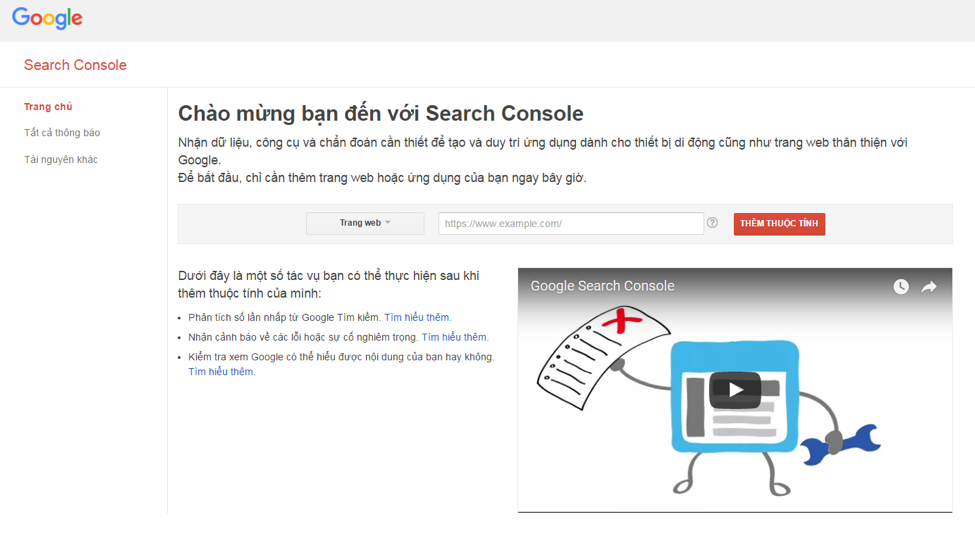
Task: Expand the Trang web property type dropdown
Action: click(x=365, y=223)
